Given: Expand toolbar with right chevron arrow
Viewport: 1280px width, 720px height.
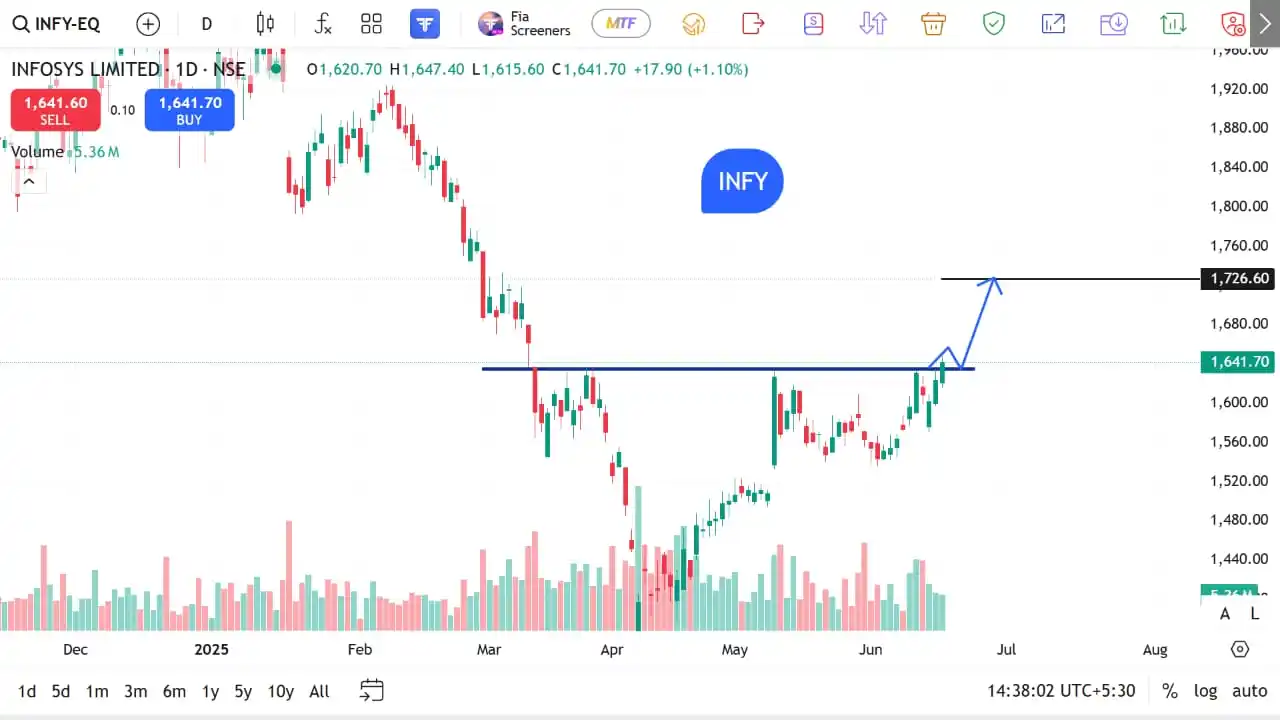Looking at the screenshot, I should 1265,23.
